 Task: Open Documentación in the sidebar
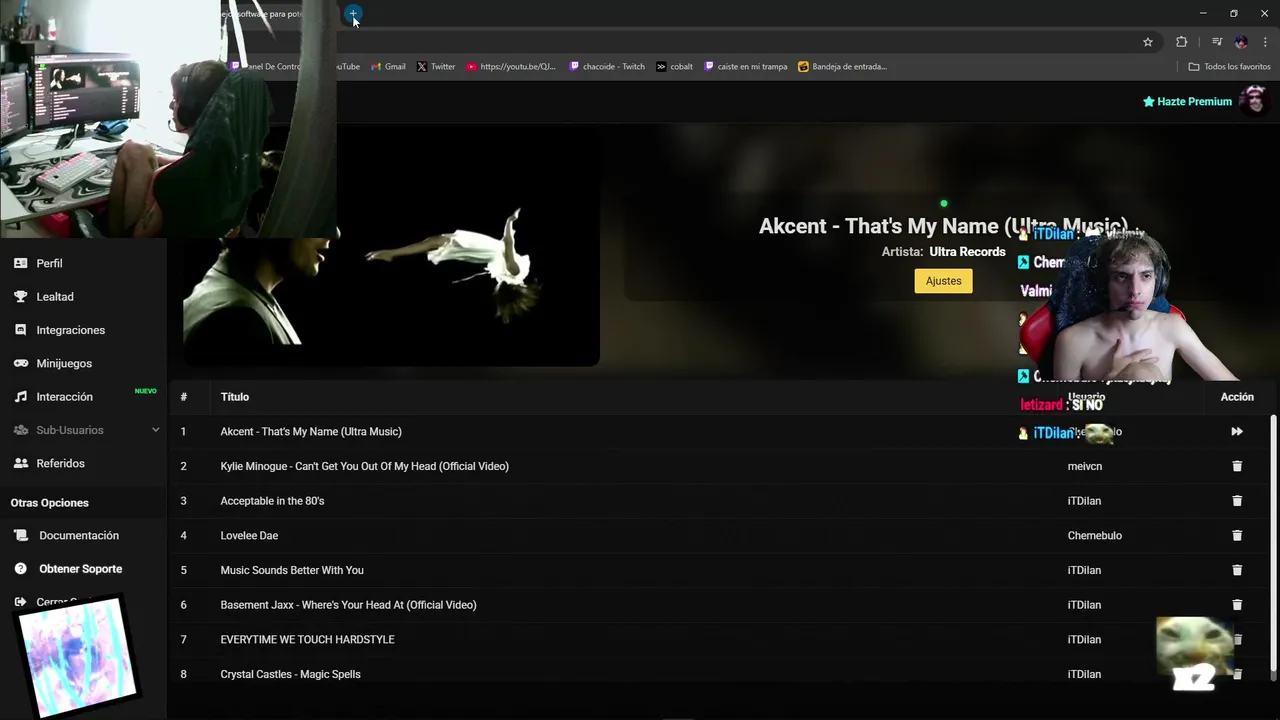click(x=79, y=536)
